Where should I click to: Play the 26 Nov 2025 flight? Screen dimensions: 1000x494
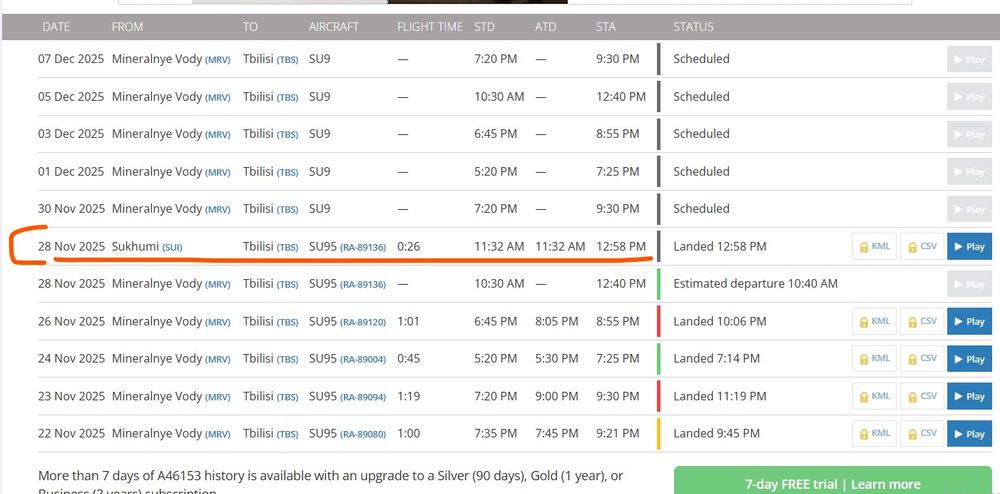pyautogui.click(x=969, y=321)
